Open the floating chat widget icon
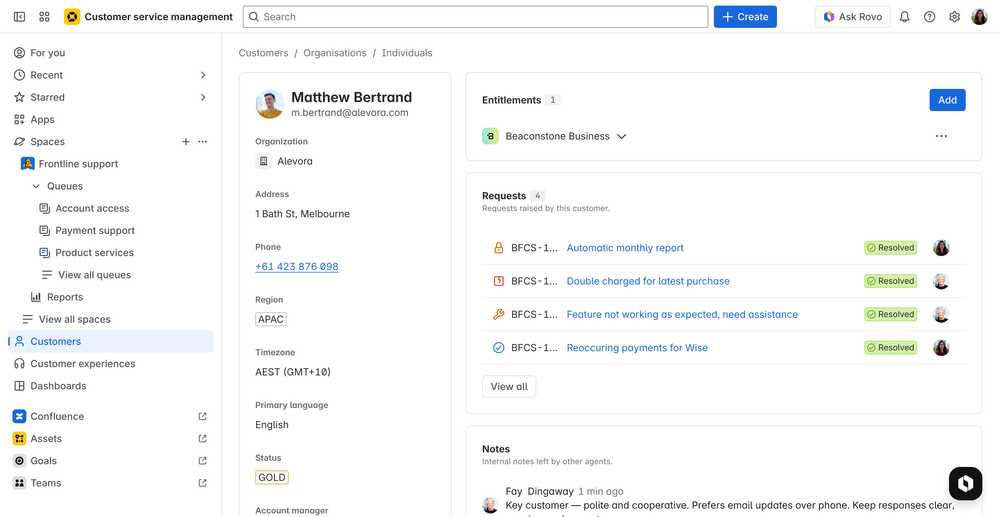Screen dimensions: 999x517 (965, 483)
